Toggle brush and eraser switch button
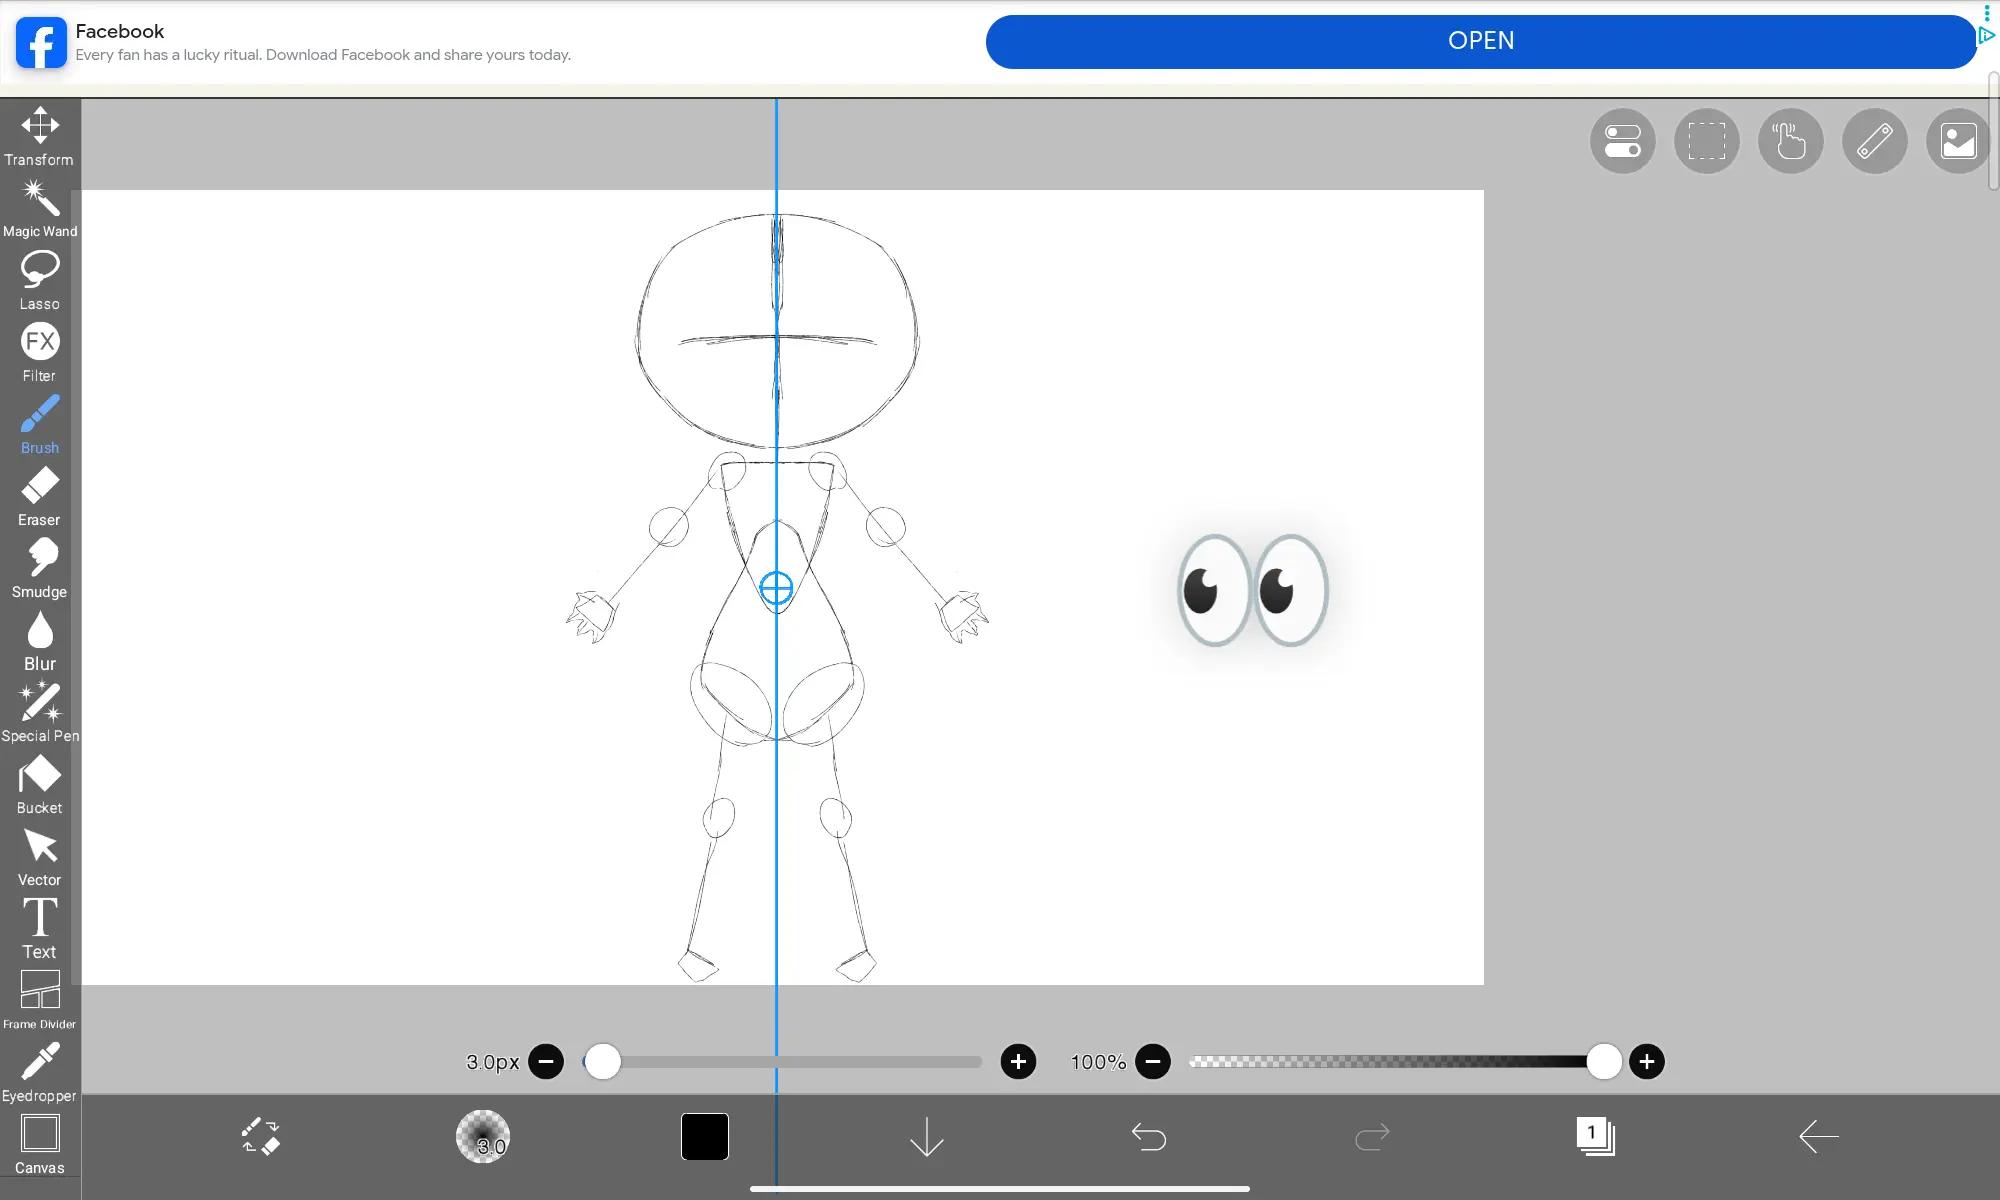This screenshot has width=2000, height=1200. 261,1137
